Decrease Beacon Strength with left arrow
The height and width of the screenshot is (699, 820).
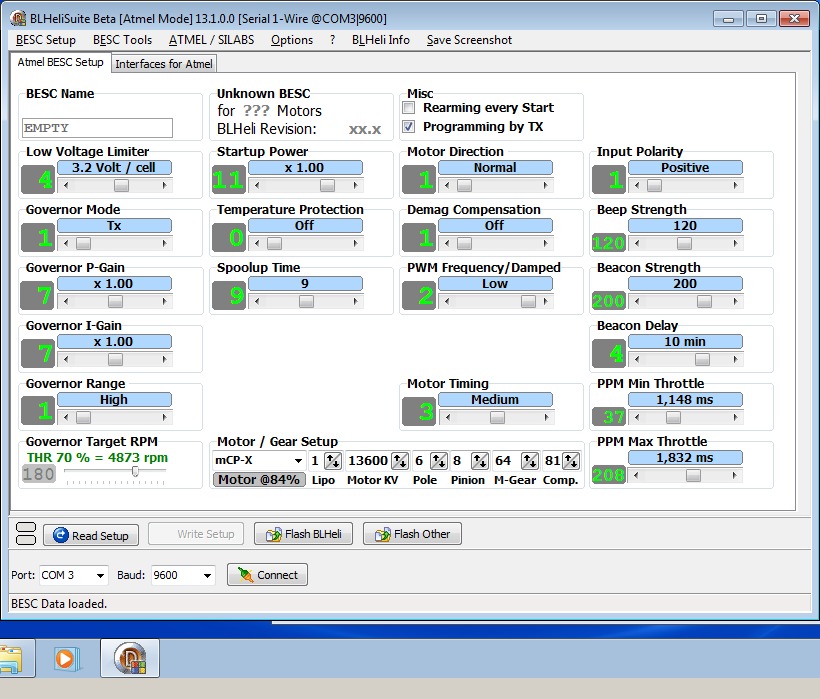[636, 301]
